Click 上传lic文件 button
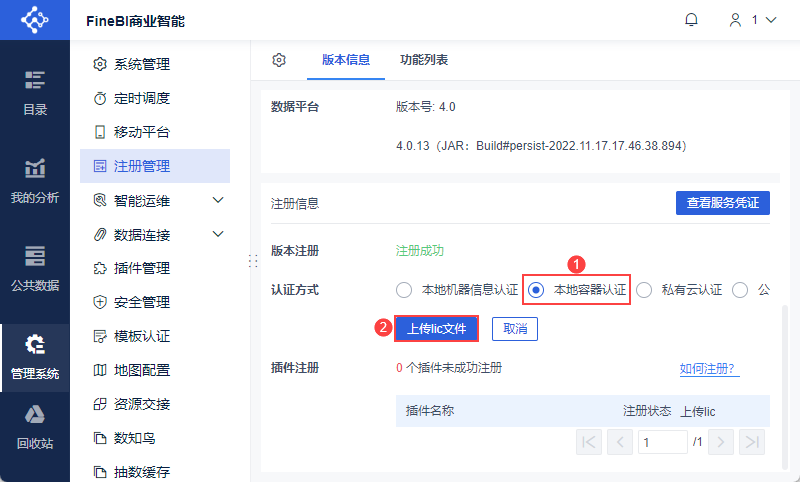The height and width of the screenshot is (482, 800). coord(436,329)
